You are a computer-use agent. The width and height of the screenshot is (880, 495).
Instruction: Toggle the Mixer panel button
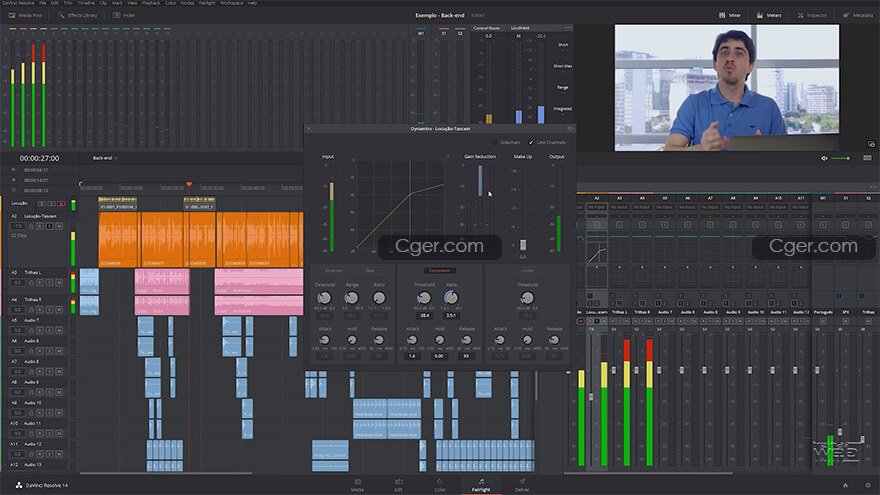pyautogui.click(x=730, y=15)
